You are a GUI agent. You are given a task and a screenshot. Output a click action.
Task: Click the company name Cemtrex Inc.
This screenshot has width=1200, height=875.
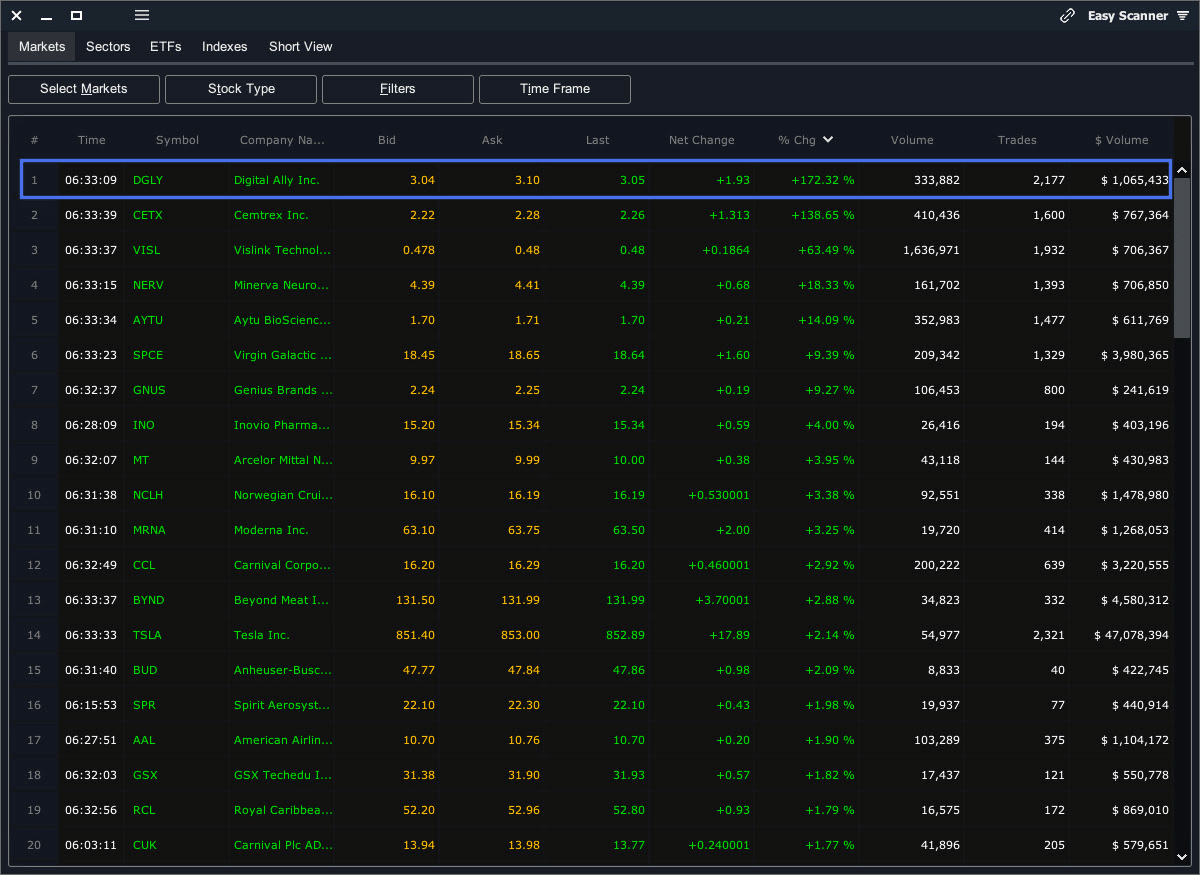[271, 215]
